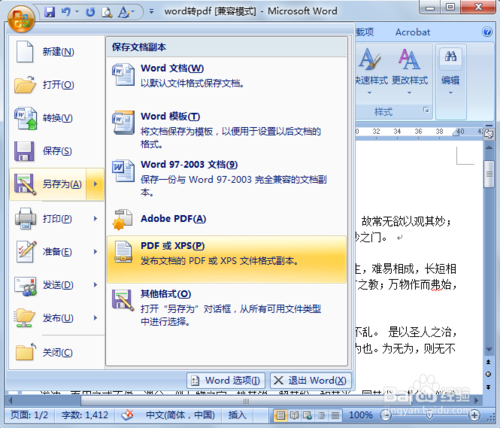Choose Word 模板 template save option
500x428 pixels.
(227, 130)
